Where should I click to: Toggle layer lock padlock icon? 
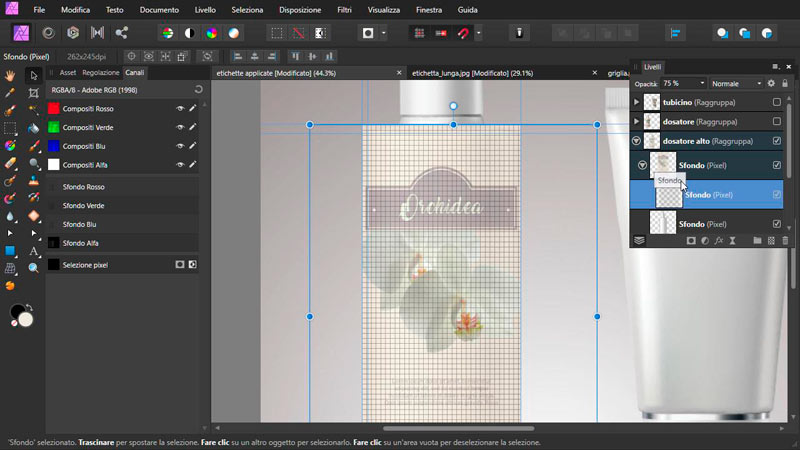tap(785, 83)
